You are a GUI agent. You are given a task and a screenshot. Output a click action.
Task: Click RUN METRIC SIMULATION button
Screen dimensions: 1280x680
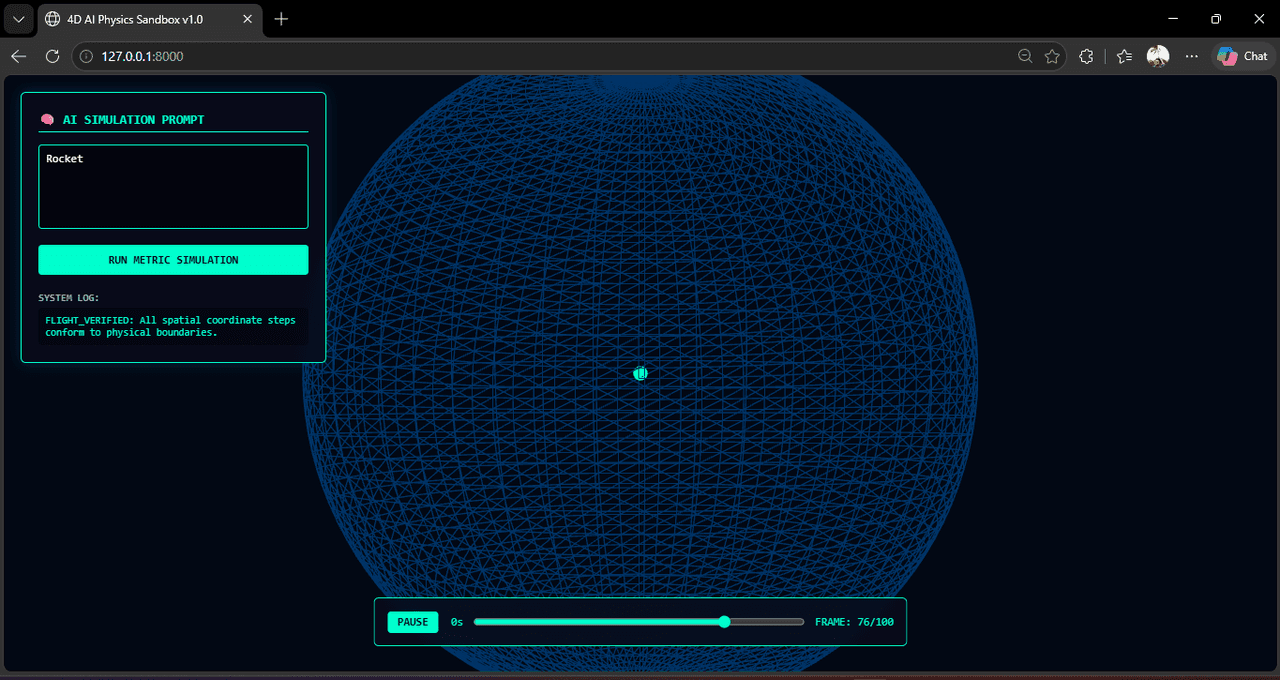pos(173,260)
